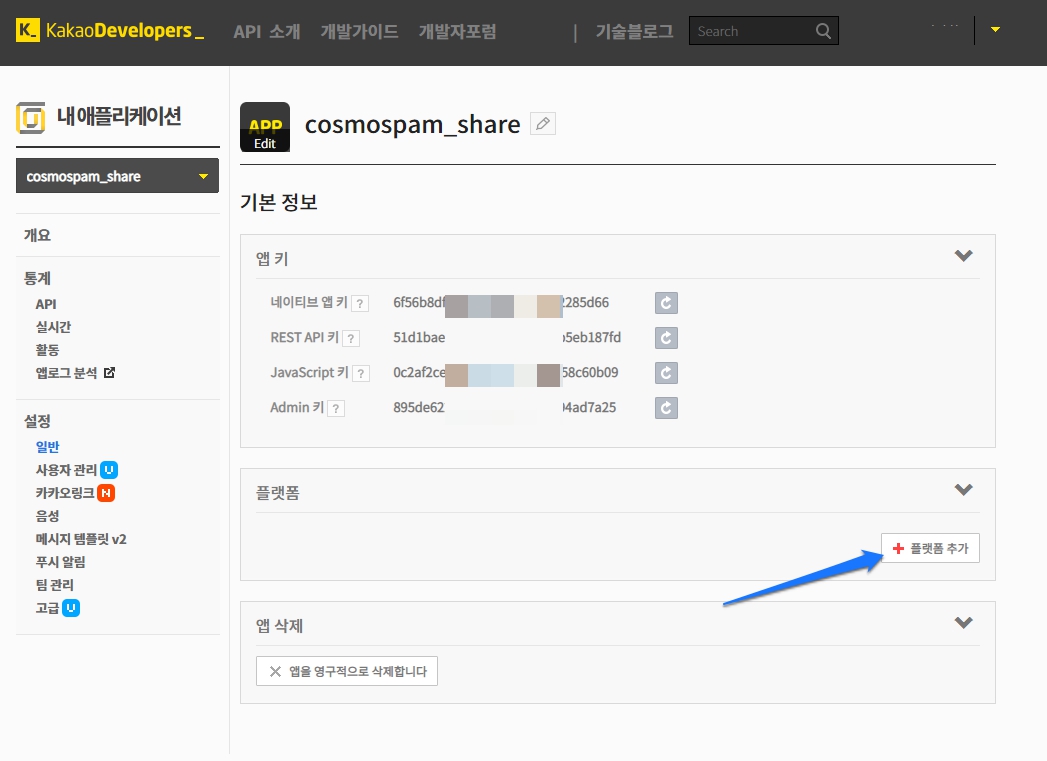Open the API 소개 menu
Image resolution: width=1047 pixels, height=761 pixels.
pos(266,31)
